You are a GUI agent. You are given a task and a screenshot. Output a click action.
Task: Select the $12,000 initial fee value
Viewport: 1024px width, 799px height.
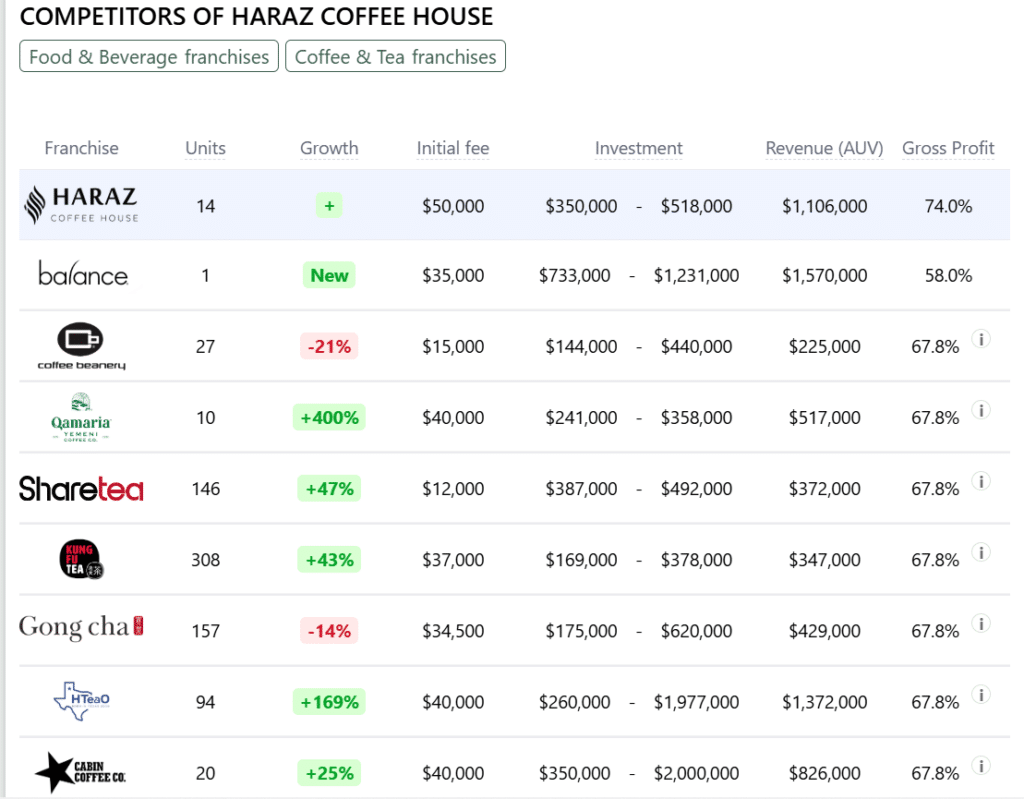coord(453,489)
